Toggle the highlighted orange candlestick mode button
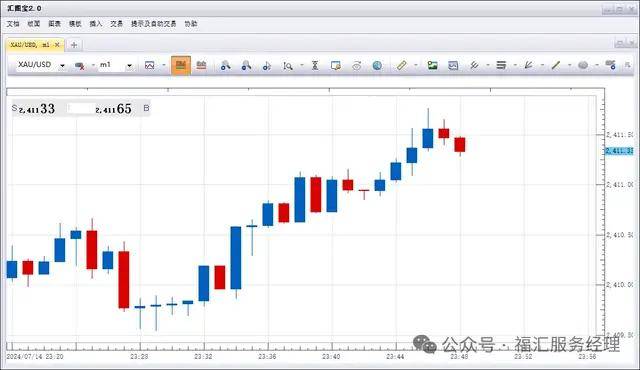 click(x=181, y=65)
